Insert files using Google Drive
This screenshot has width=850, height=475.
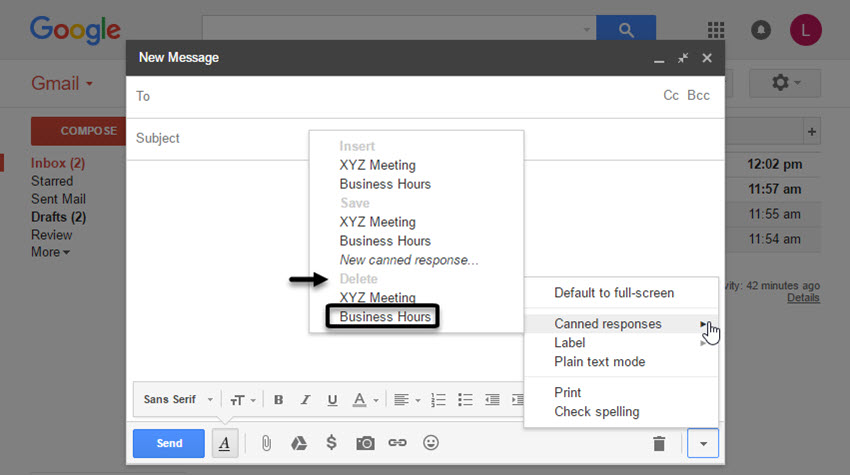[299, 443]
